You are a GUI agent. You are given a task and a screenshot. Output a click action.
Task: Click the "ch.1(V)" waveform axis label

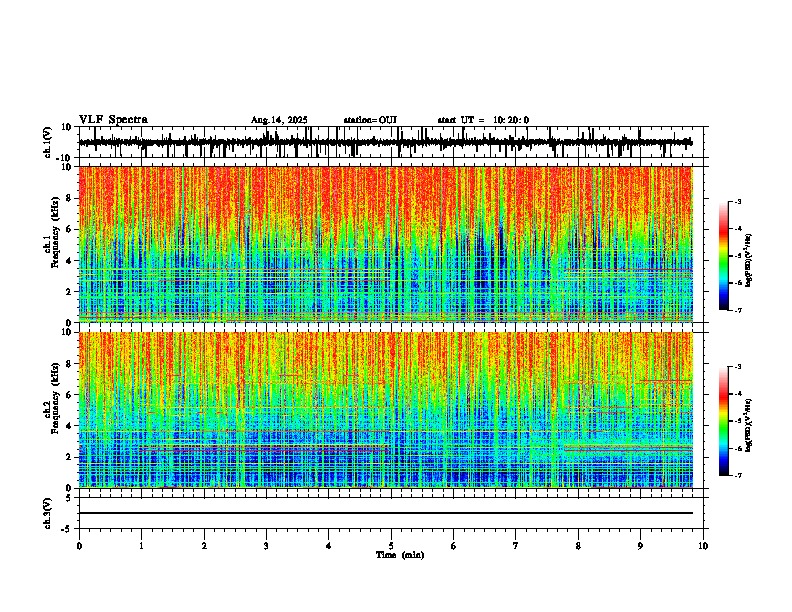pos(48,142)
